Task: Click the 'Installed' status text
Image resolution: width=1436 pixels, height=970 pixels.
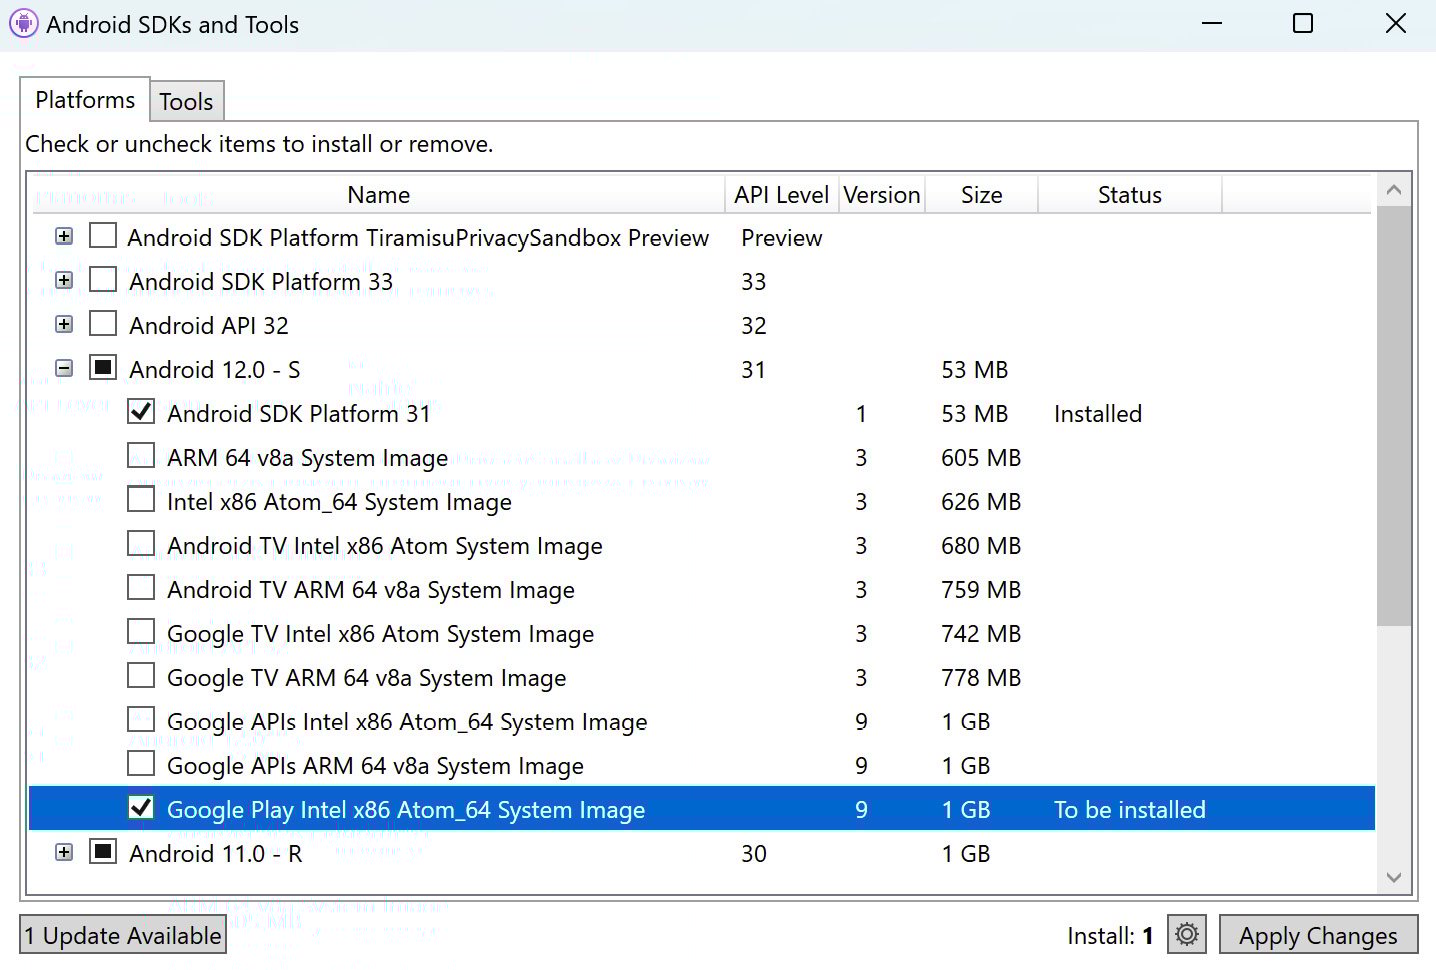Action: tap(1097, 413)
